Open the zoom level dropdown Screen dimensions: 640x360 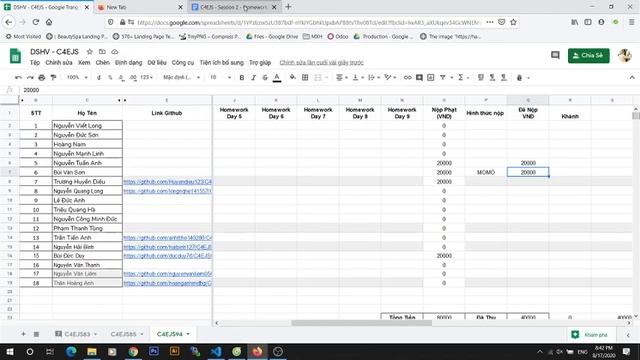77,77
